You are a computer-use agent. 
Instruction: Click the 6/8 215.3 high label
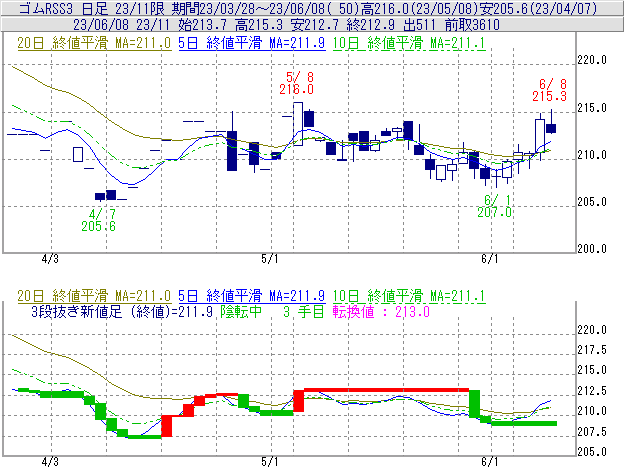550,90
